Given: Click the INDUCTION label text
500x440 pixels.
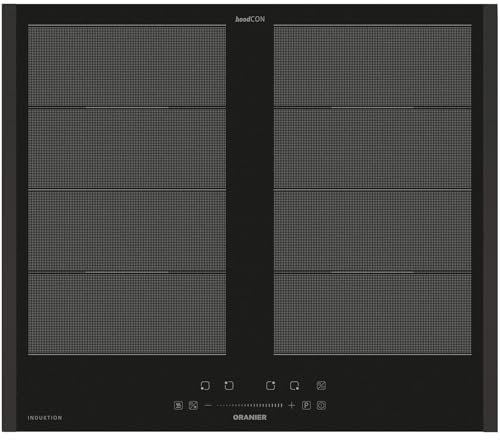Looking at the screenshot, I should pos(45,418).
